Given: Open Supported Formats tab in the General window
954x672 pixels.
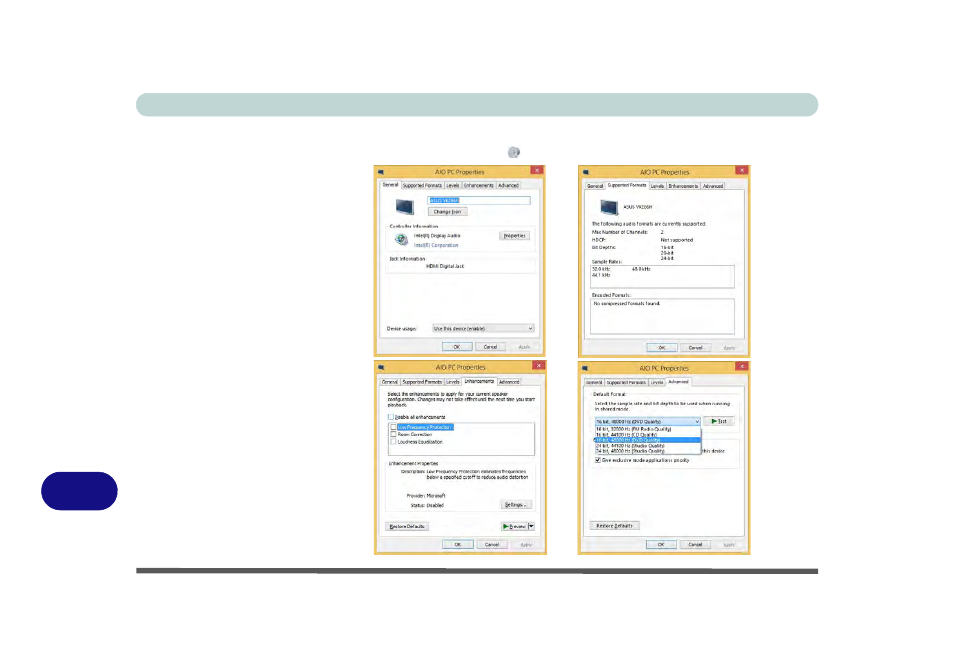Looking at the screenshot, I should [x=422, y=185].
